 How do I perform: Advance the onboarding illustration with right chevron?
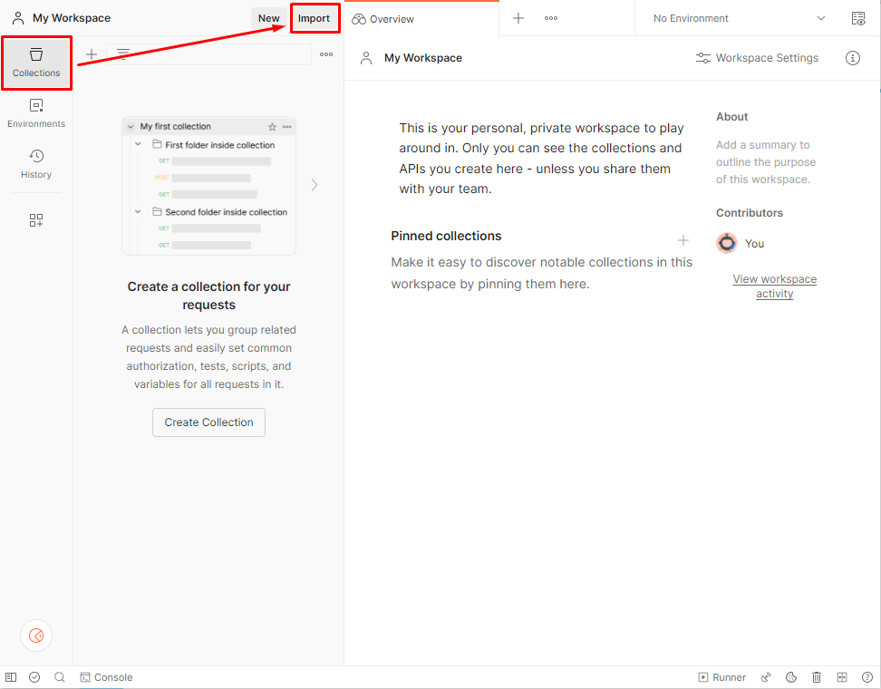pos(315,185)
